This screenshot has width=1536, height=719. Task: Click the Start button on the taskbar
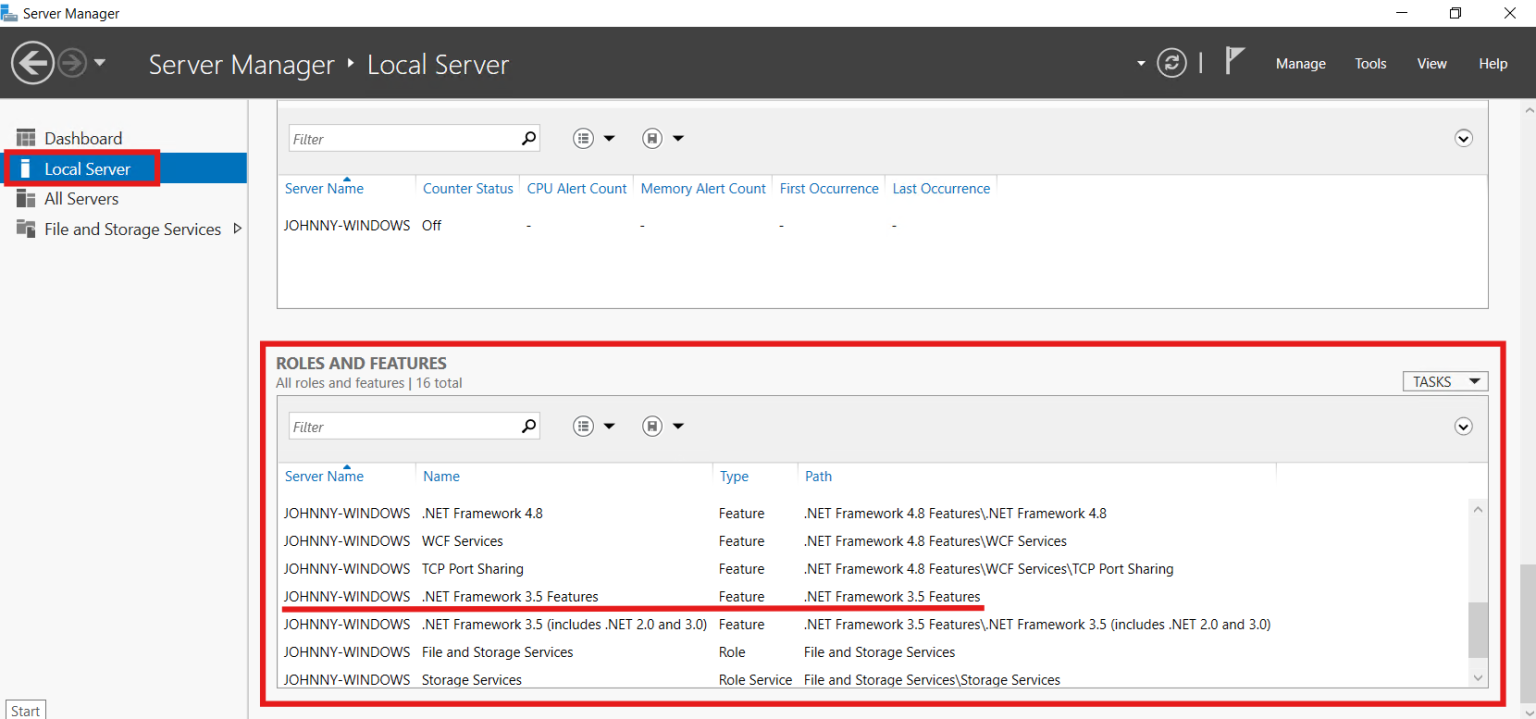(25, 710)
